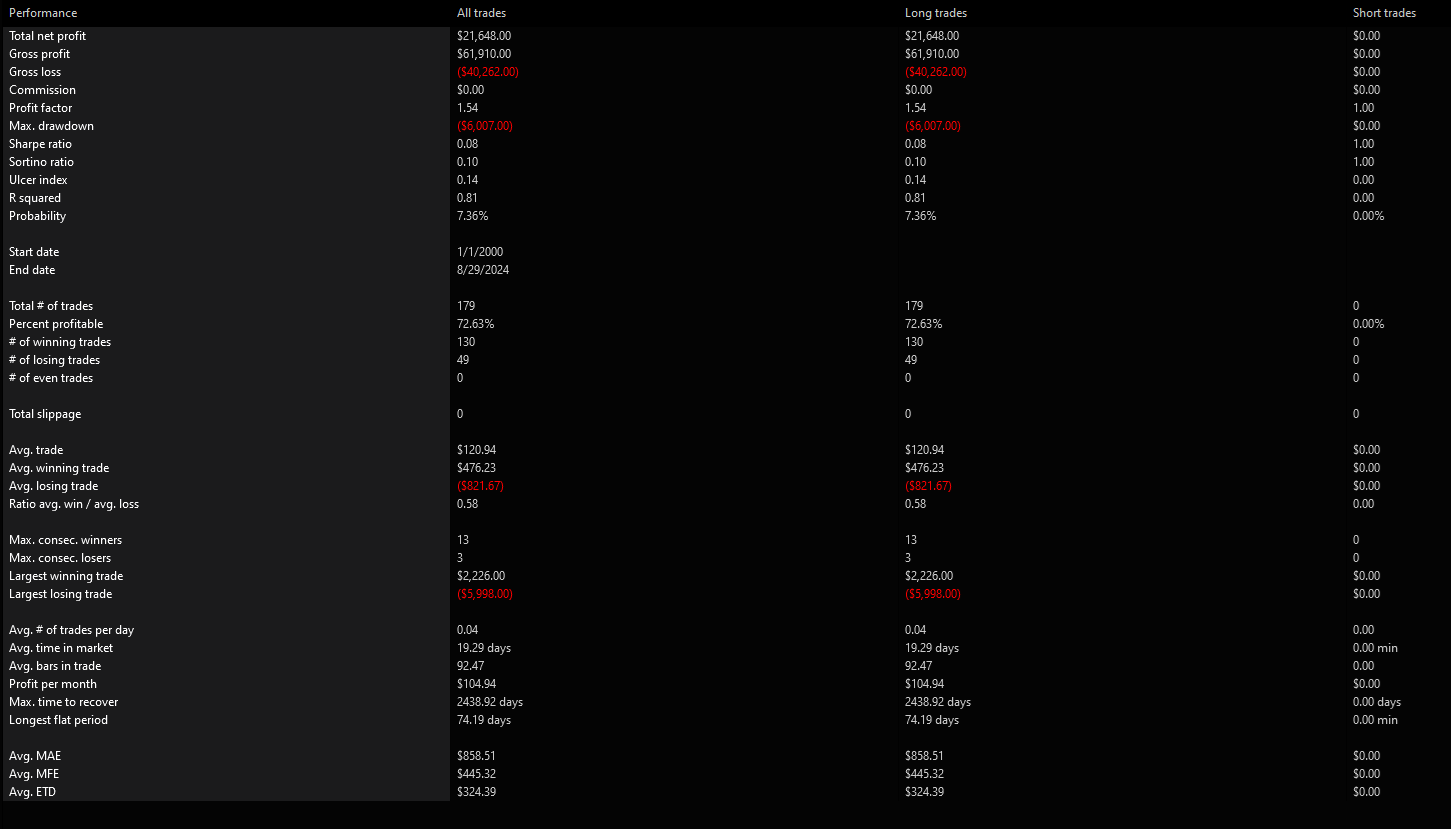The height and width of the screenshot is (829, 1451).
Task: Click All trades largest winning $2,226.00
Action: [481, 576]
